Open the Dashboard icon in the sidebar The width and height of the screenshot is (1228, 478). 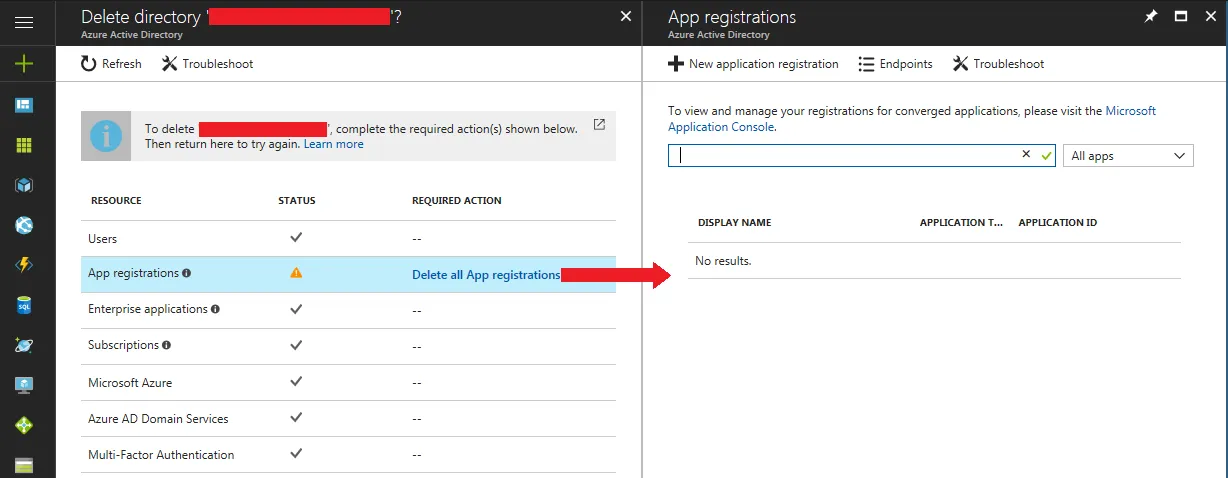pyautogui.click(x=24, y=104)
